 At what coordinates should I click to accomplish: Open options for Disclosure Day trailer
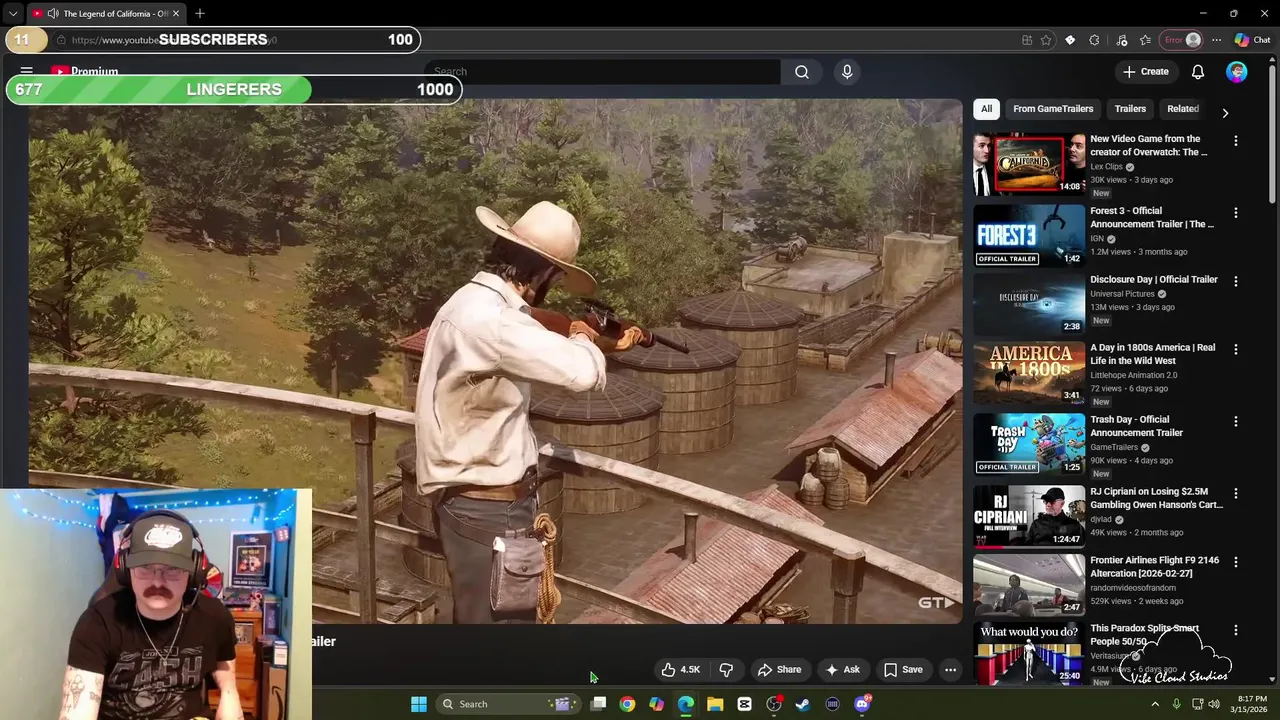[1236, 281]
